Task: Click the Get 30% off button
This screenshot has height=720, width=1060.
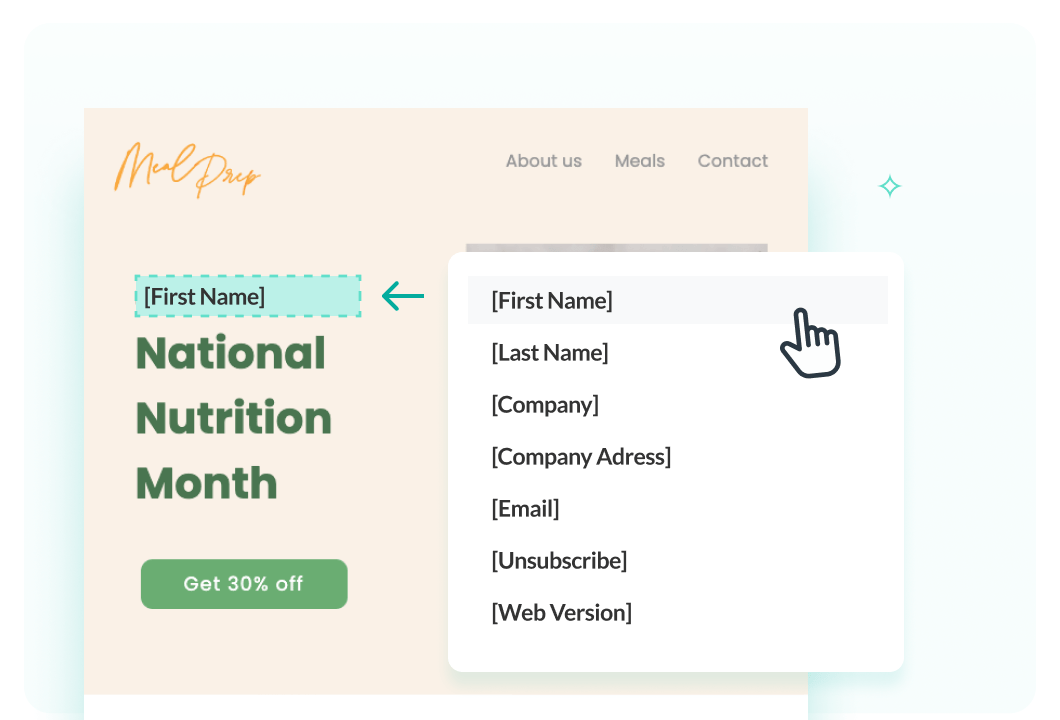Action: [x=244, y=584]
